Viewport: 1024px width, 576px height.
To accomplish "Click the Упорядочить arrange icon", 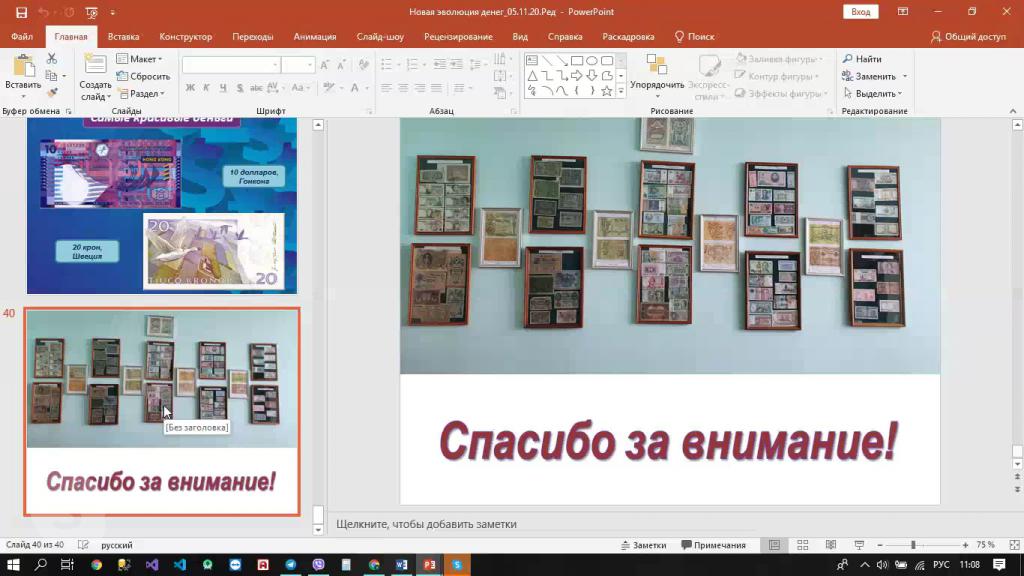I will (x=657, y=66).
